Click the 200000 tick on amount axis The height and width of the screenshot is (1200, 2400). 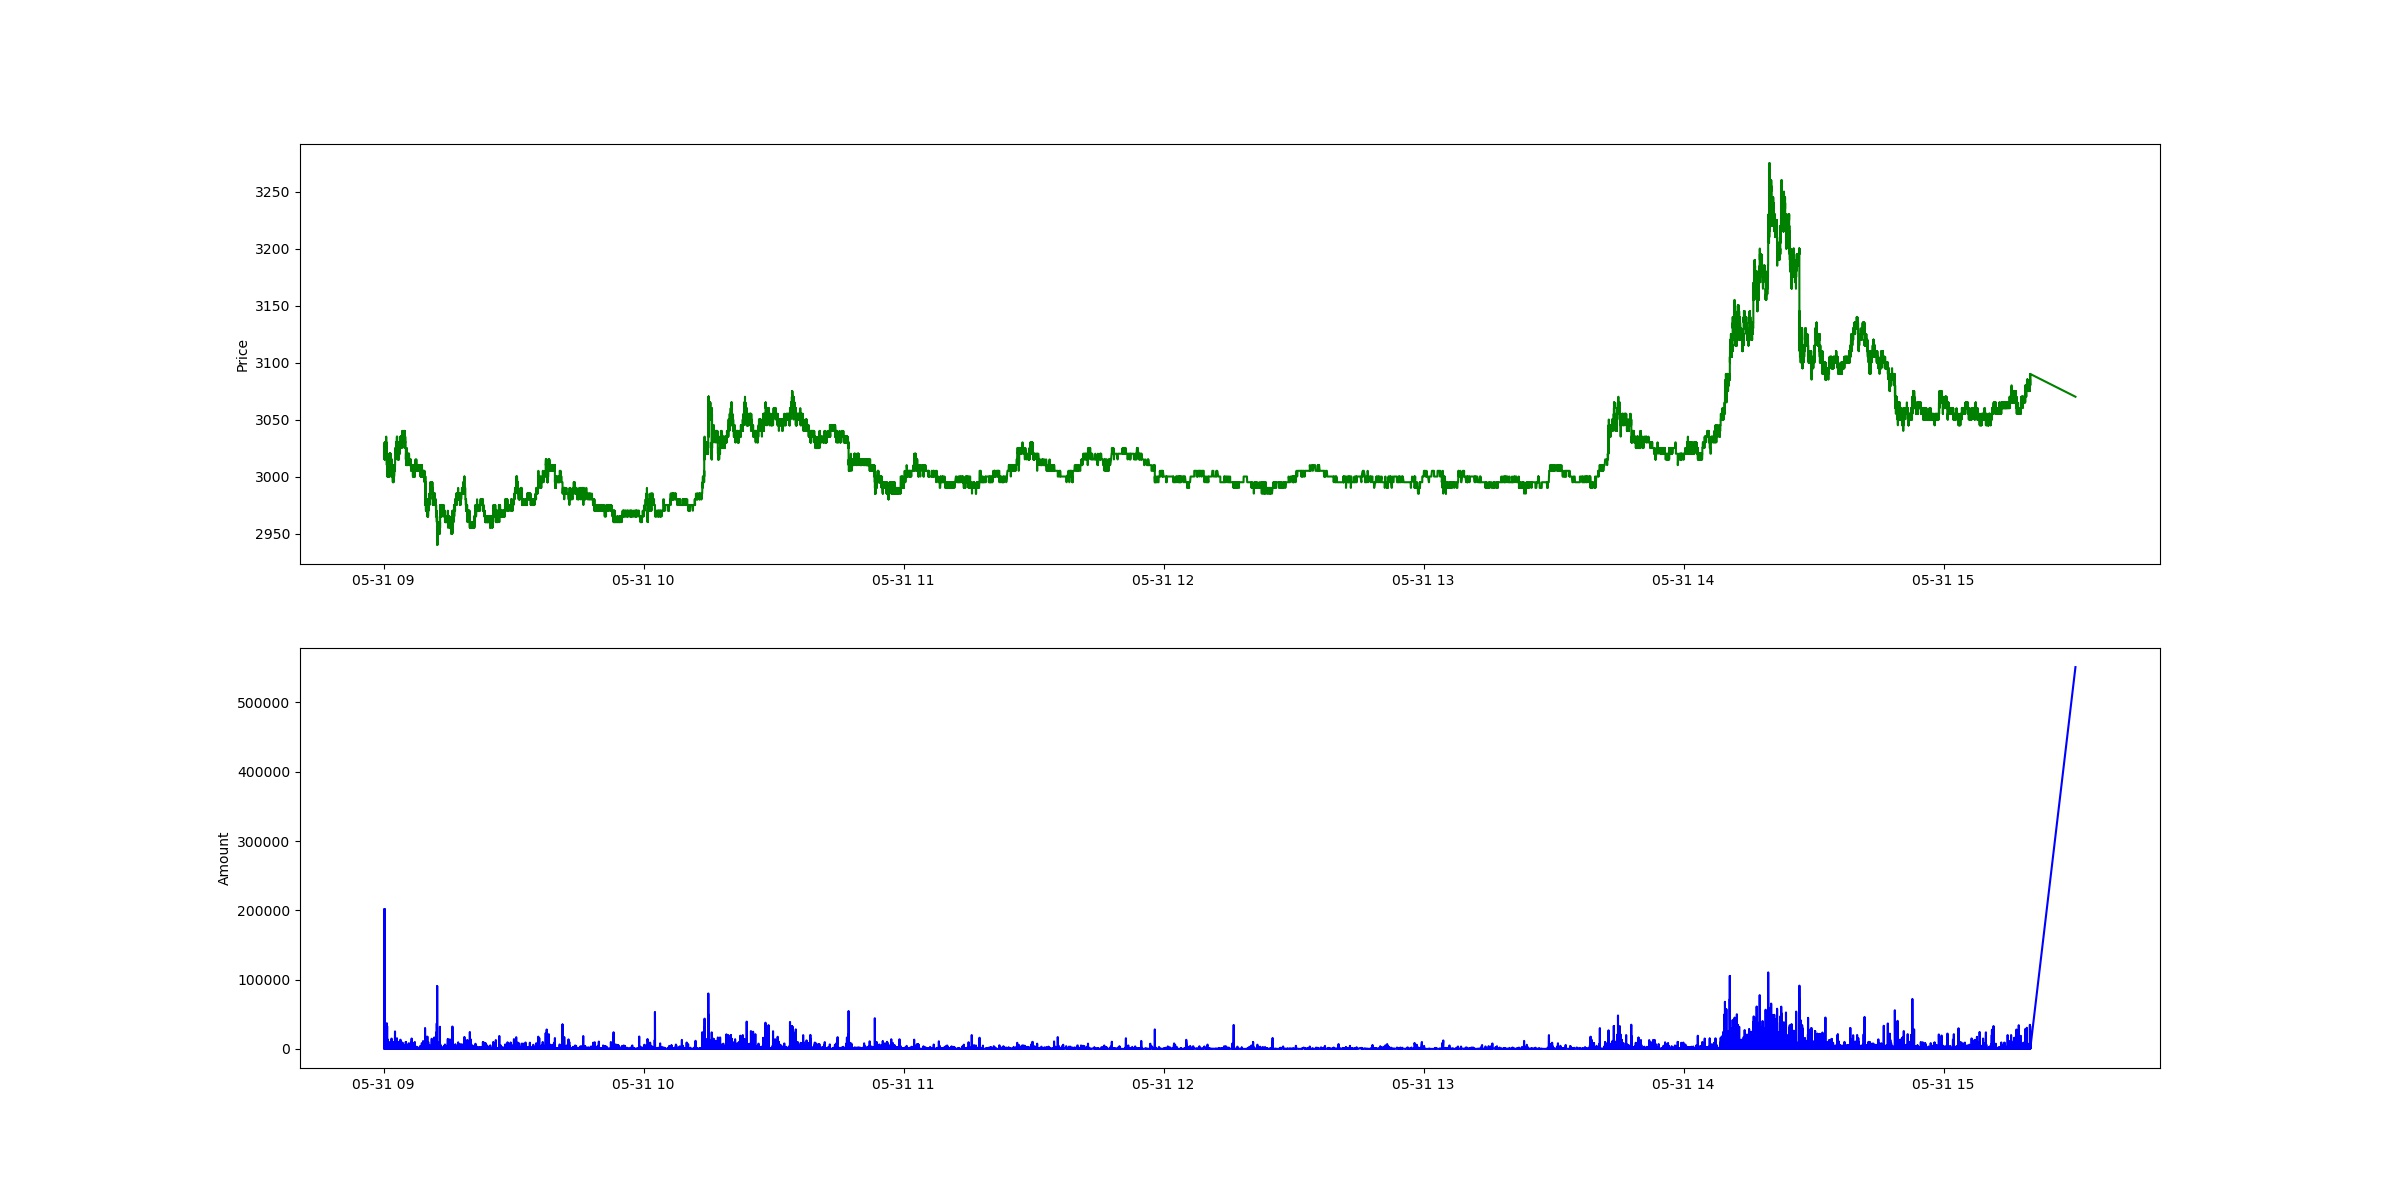click(263, 911)
